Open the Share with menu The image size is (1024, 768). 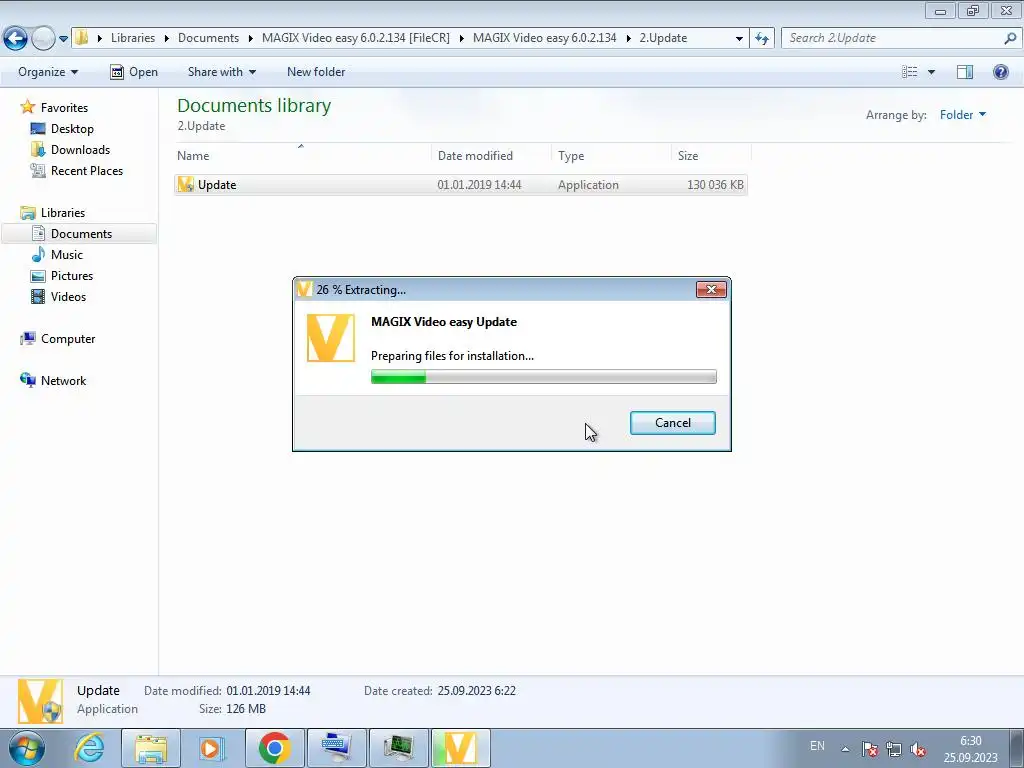pyautogui.click(x=221, y=72)
